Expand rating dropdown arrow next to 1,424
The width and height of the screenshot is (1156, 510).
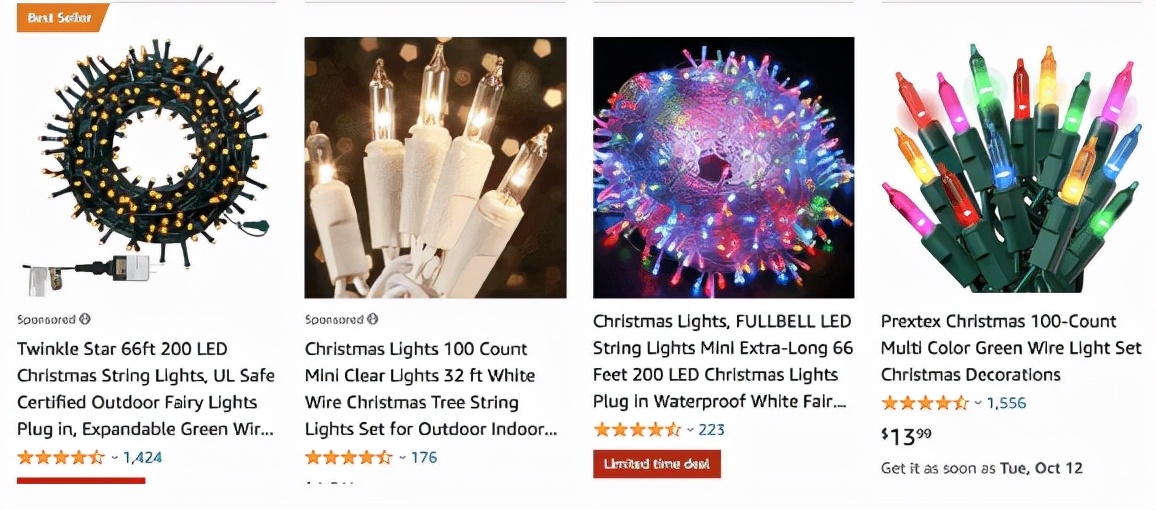(x=114, y=458)
